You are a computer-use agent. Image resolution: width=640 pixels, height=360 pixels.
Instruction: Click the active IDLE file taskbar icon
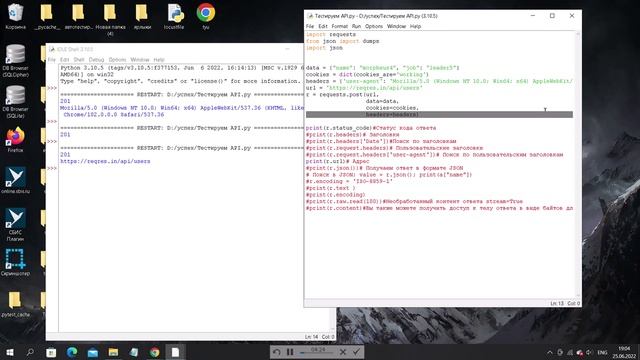pos(175,352)
